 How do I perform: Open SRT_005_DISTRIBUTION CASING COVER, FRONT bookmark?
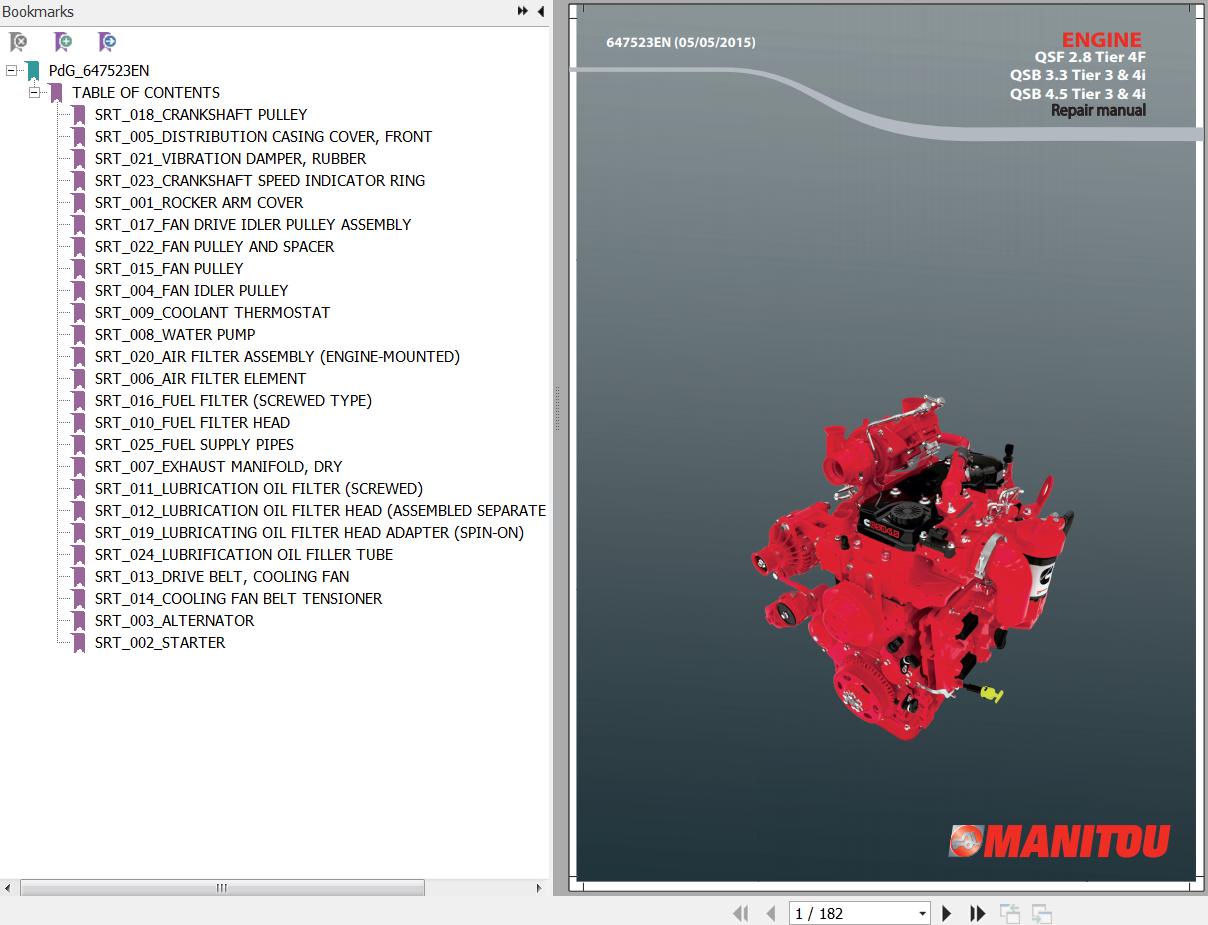pos(264,137)
